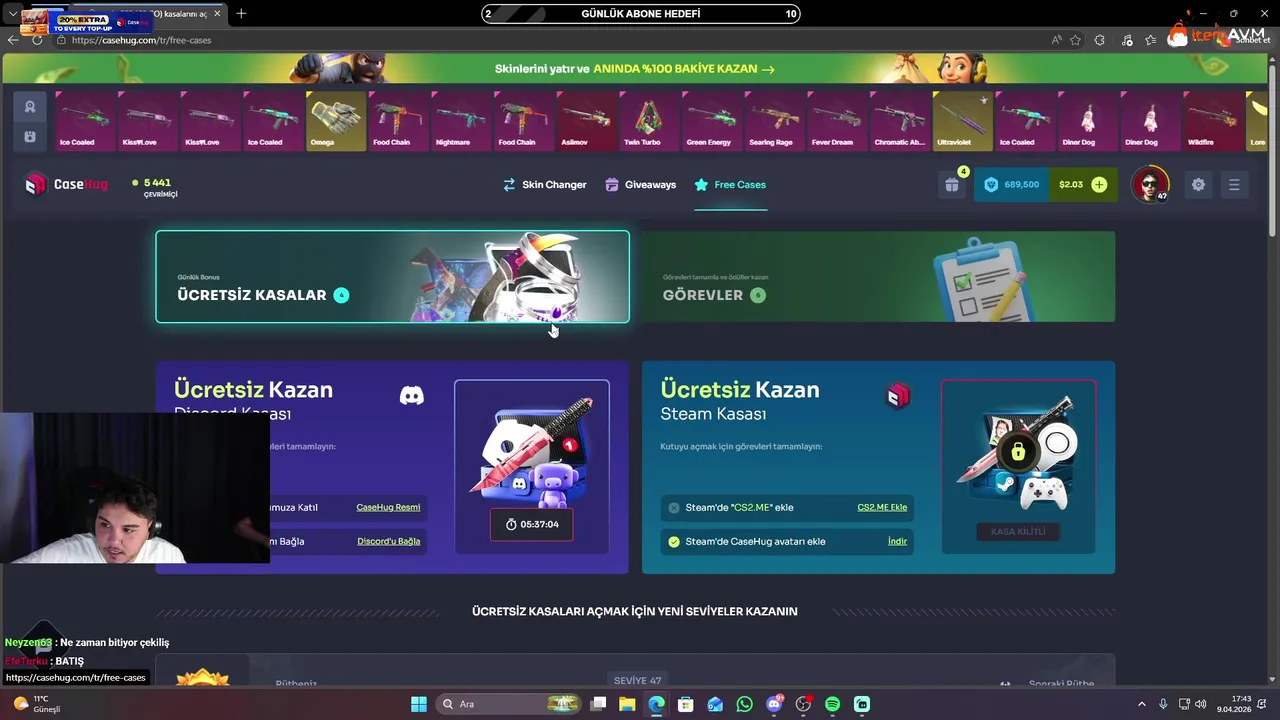Open the Chromatic Ab... drop in feed
1280x720 pixels.
[x=899, y=121]
